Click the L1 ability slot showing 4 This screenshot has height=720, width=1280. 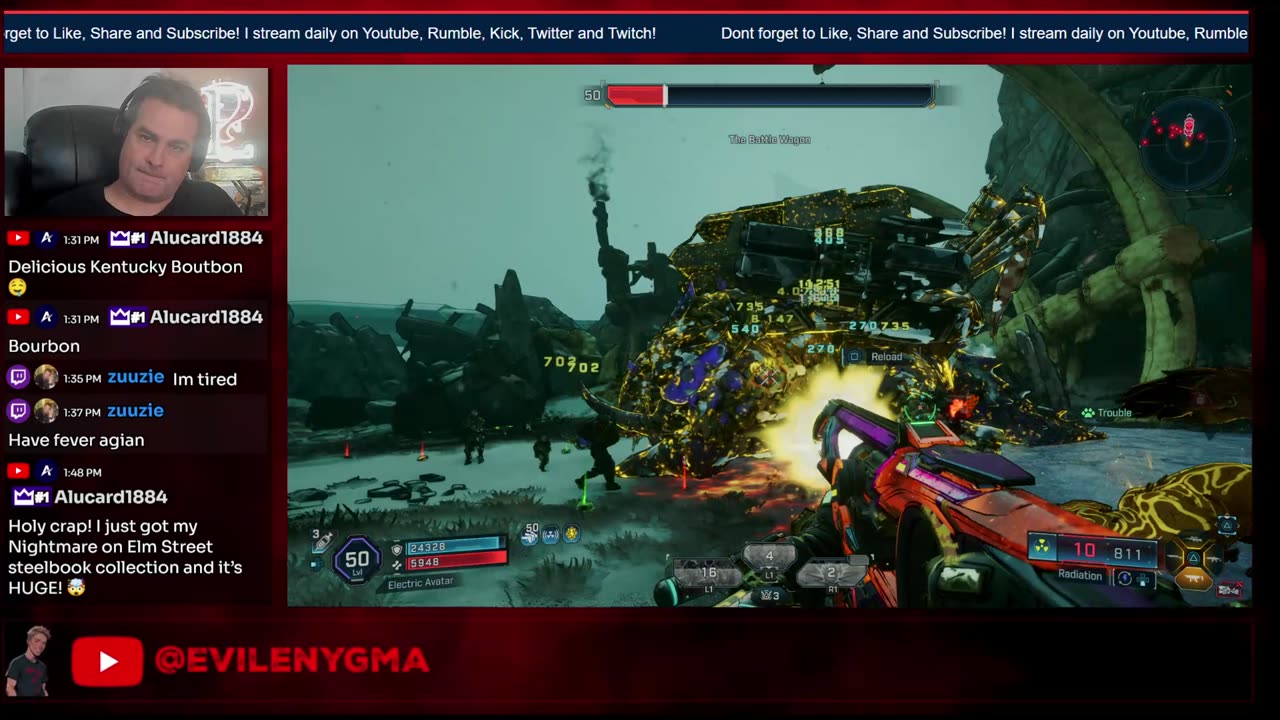[769, 556]
